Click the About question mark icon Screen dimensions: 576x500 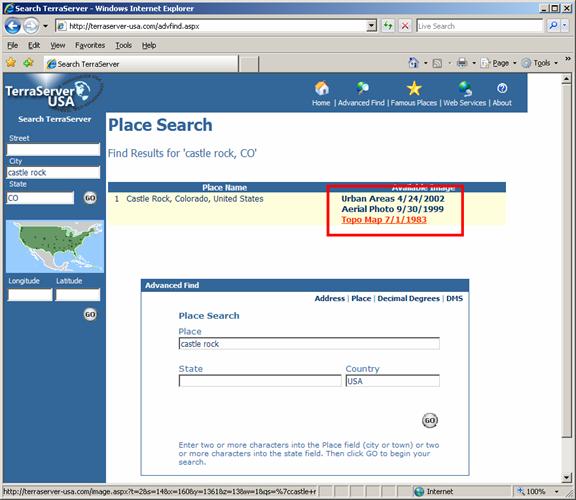pyautogui.click(x=502, y=88)
